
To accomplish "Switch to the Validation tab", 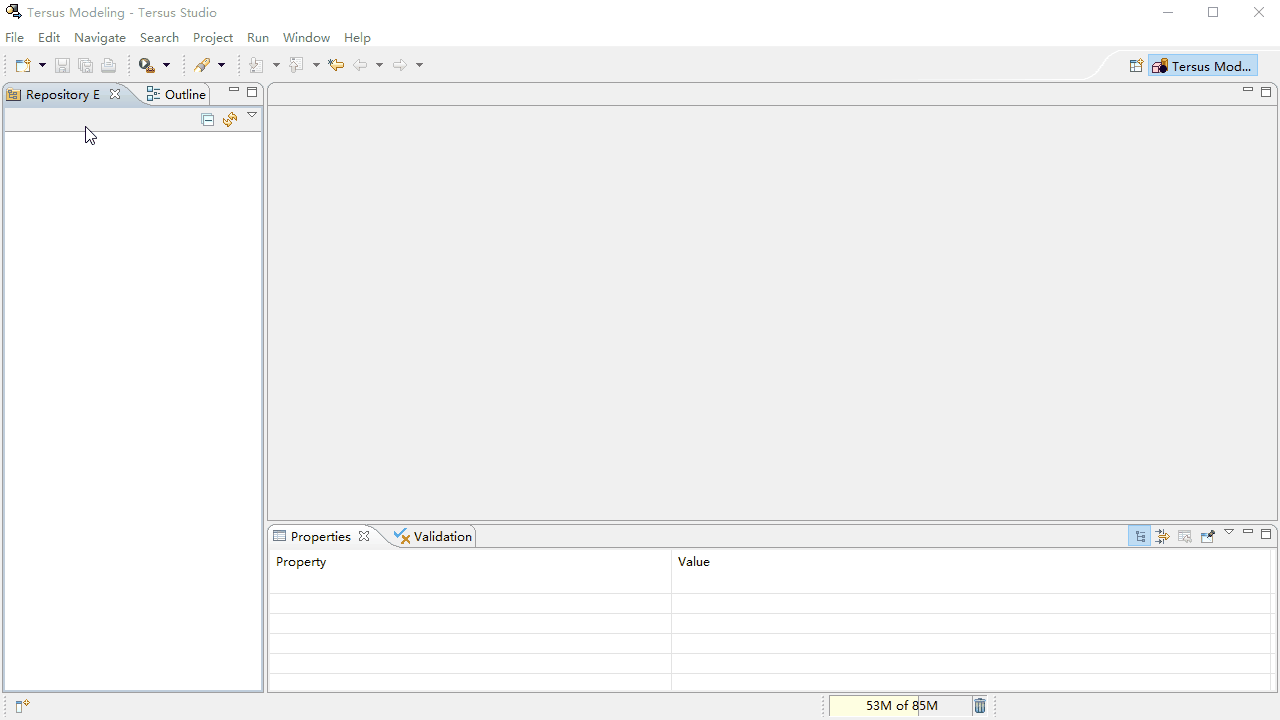I will click(433, 537).
